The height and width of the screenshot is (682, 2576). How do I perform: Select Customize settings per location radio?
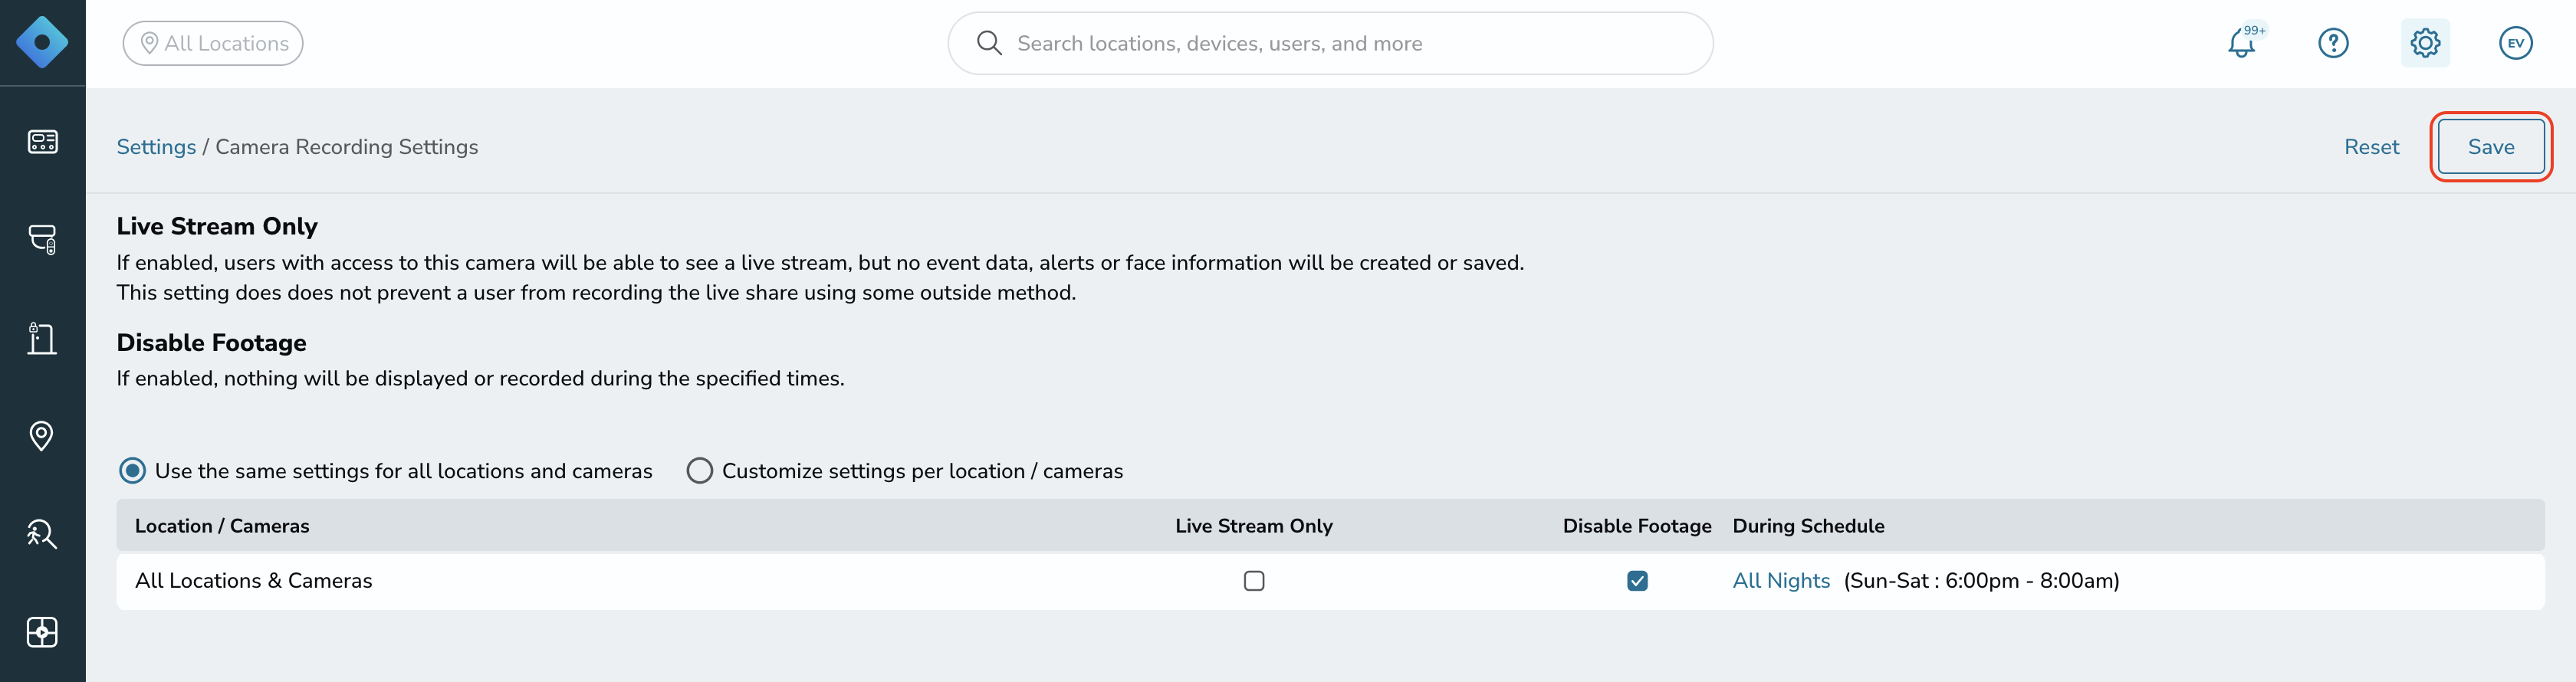[x=700, y=471]
